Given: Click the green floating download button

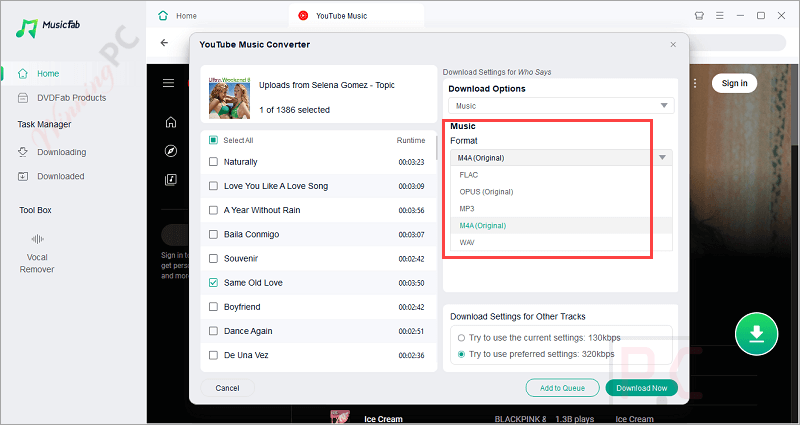Looking at the screenshot, I should (x=756, y=334).
